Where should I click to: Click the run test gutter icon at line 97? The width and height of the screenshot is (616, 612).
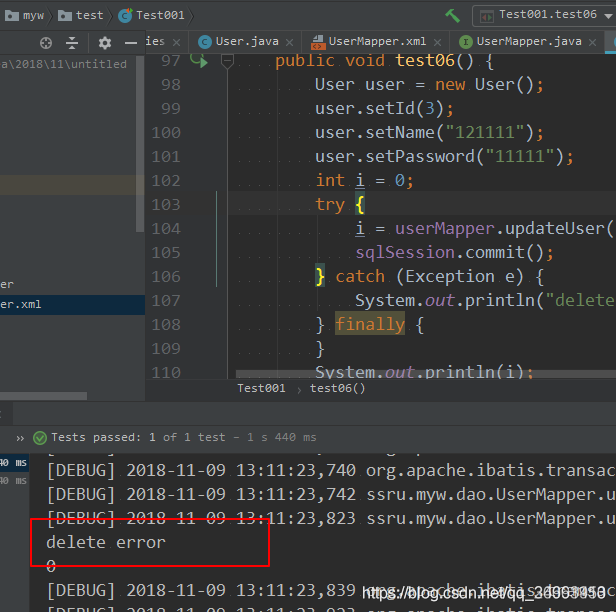199,60
